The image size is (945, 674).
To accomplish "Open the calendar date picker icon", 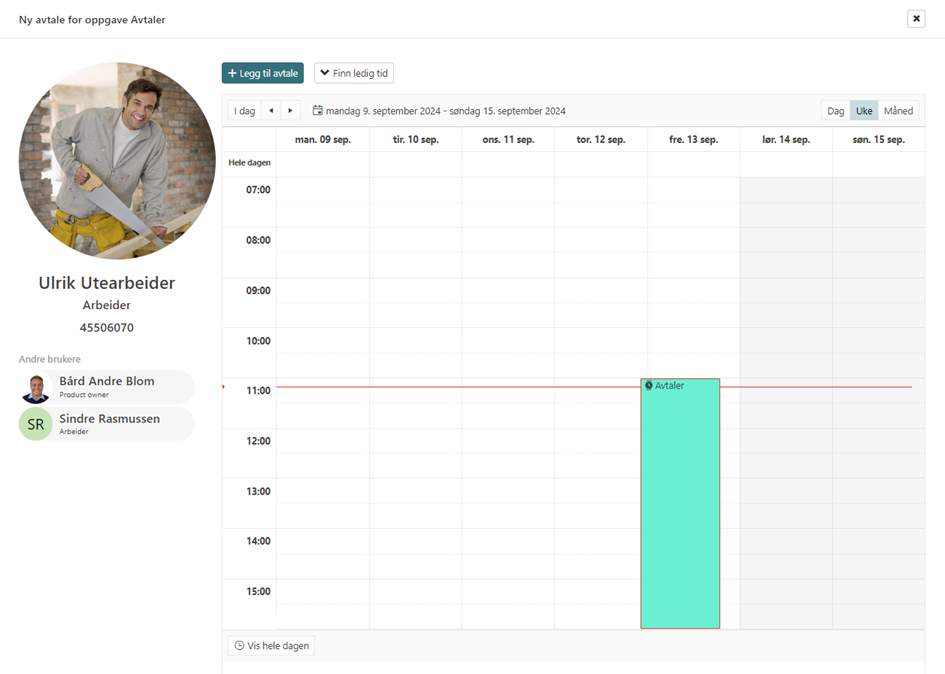I will [x=318, y=111].
